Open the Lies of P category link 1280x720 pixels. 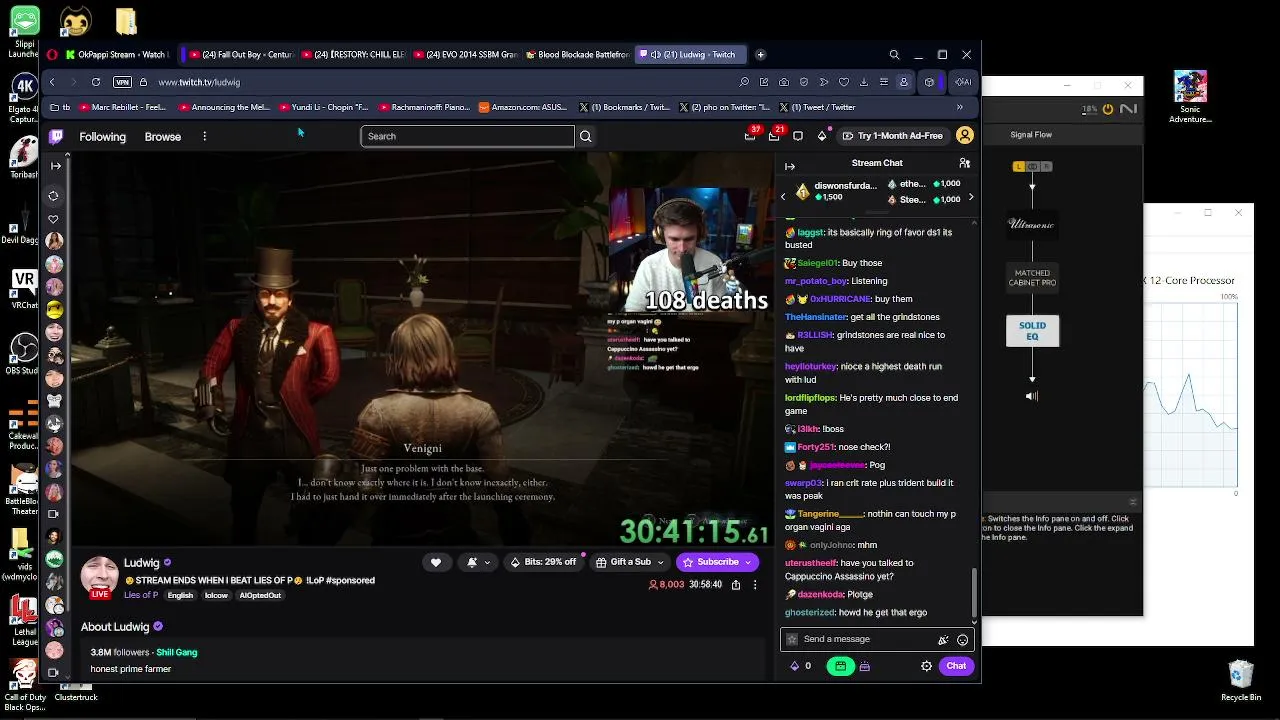(141, 595)
